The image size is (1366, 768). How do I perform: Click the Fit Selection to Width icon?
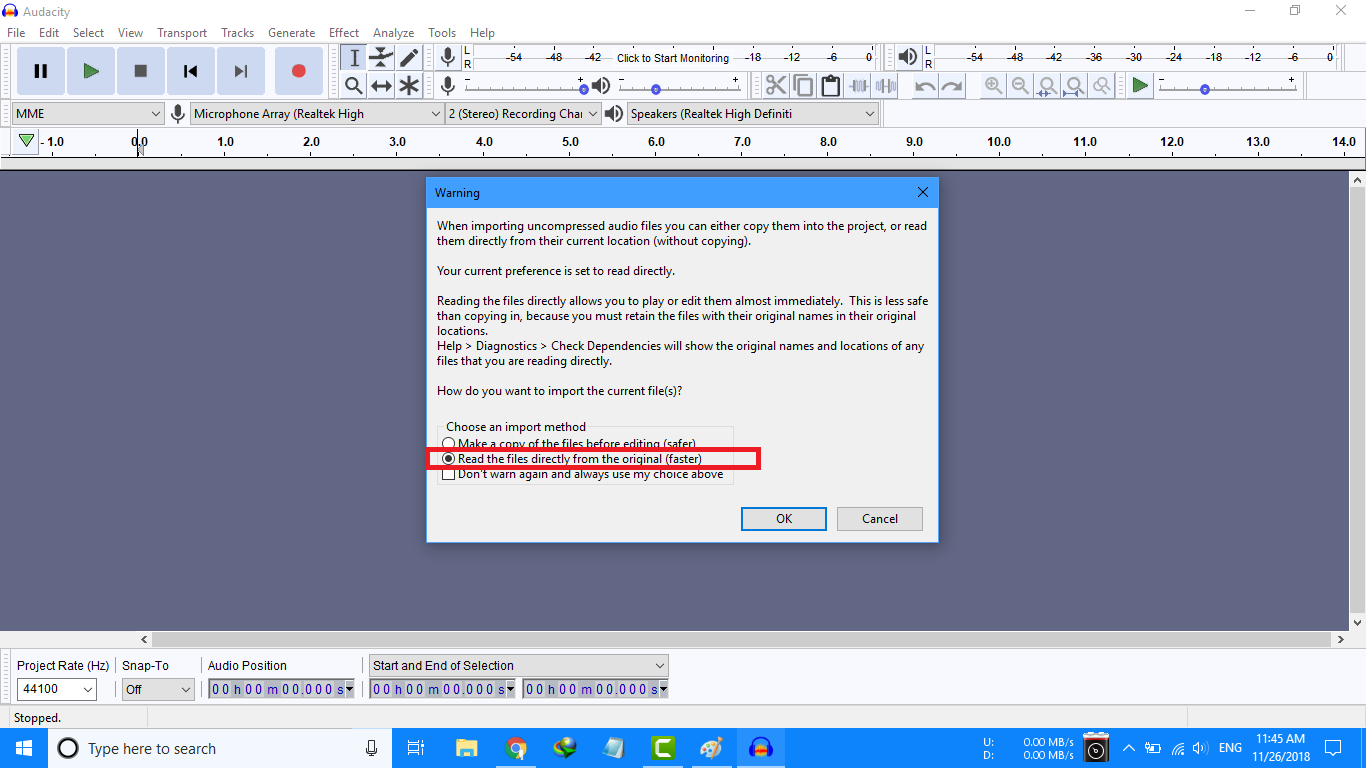click(x=1047, y=86)
